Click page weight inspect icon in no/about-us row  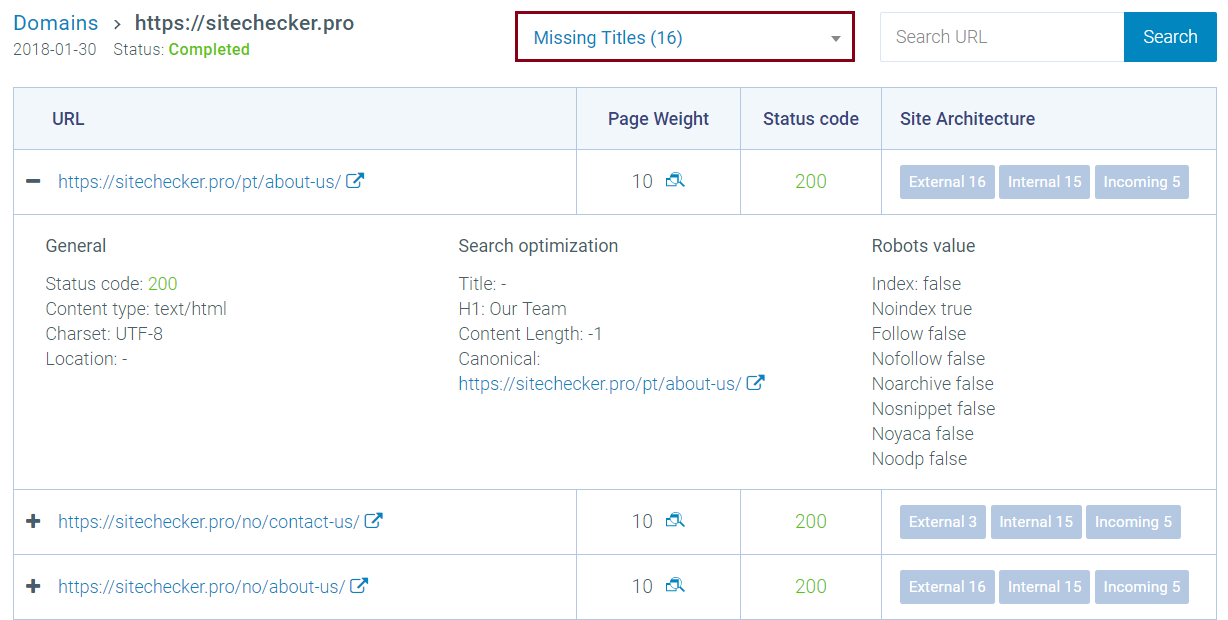[x=675, y=586]
